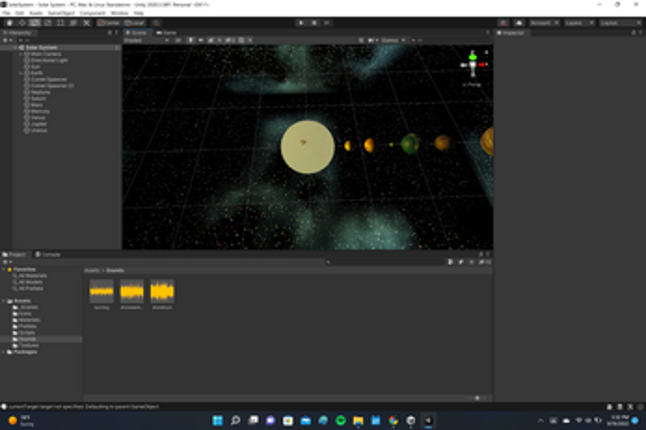Viewport: 646px width, 430px height.
Task: Toggle the grid snapping icon in the toolbar
Action: point(157,23)
